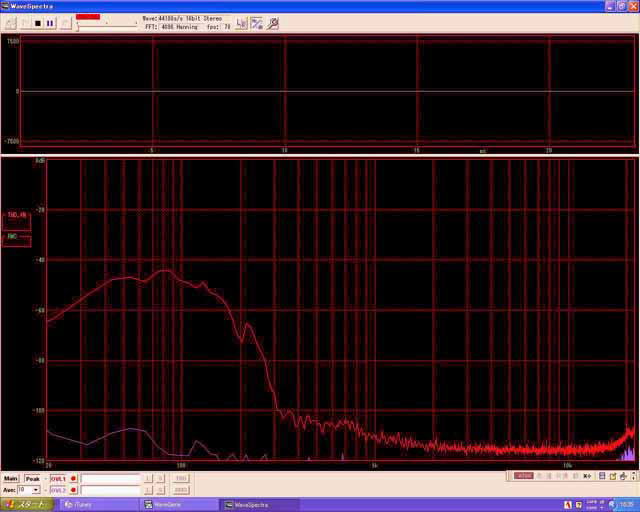This screenshot has height=512, width=640.
Task: Click the Wave format info text
Action: (182, 19)
